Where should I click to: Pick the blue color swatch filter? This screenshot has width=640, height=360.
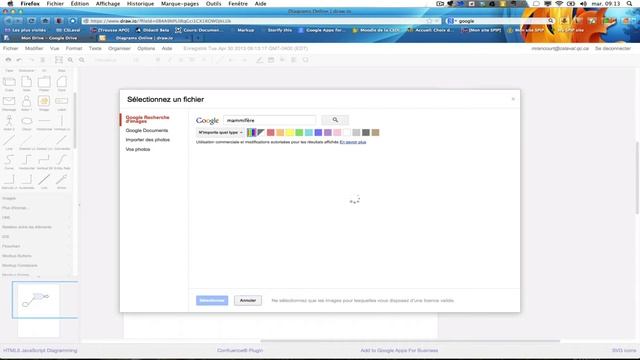pos(318,132)
